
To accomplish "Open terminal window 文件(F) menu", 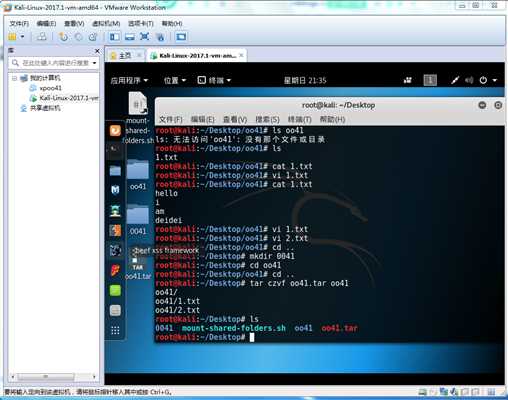I will pos(171,119).
